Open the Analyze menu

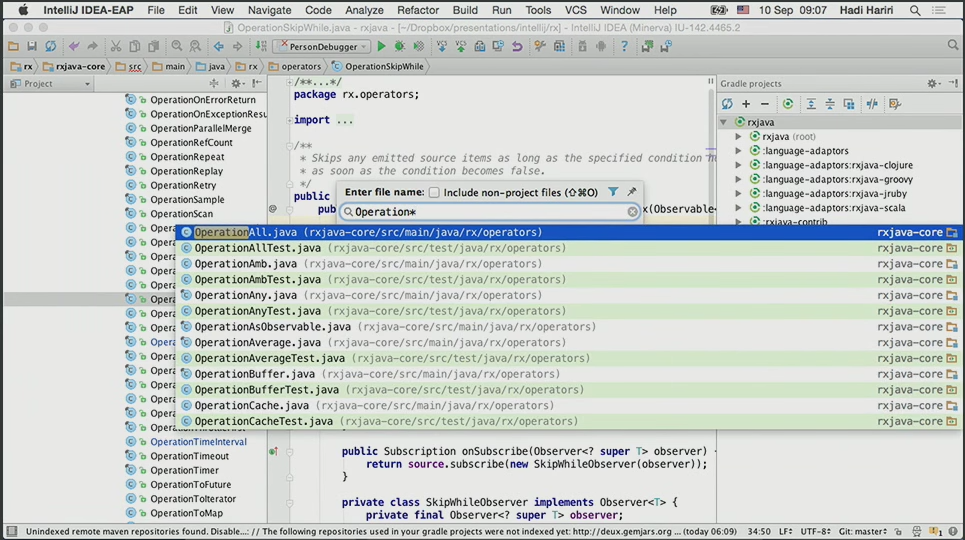364,10
